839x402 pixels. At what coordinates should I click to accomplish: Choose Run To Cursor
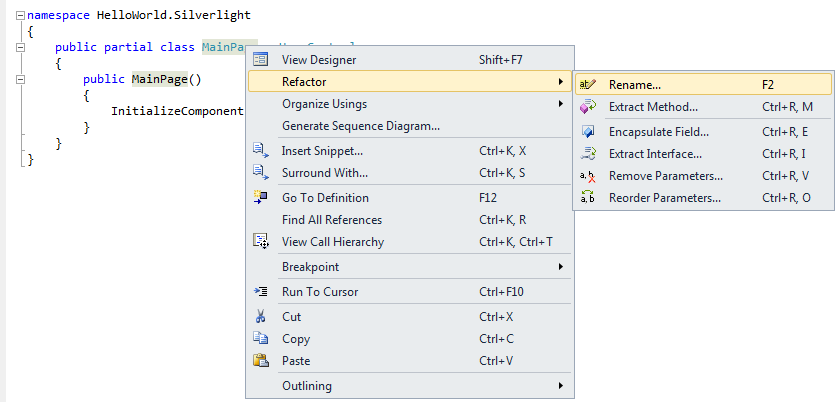point(409,292)
